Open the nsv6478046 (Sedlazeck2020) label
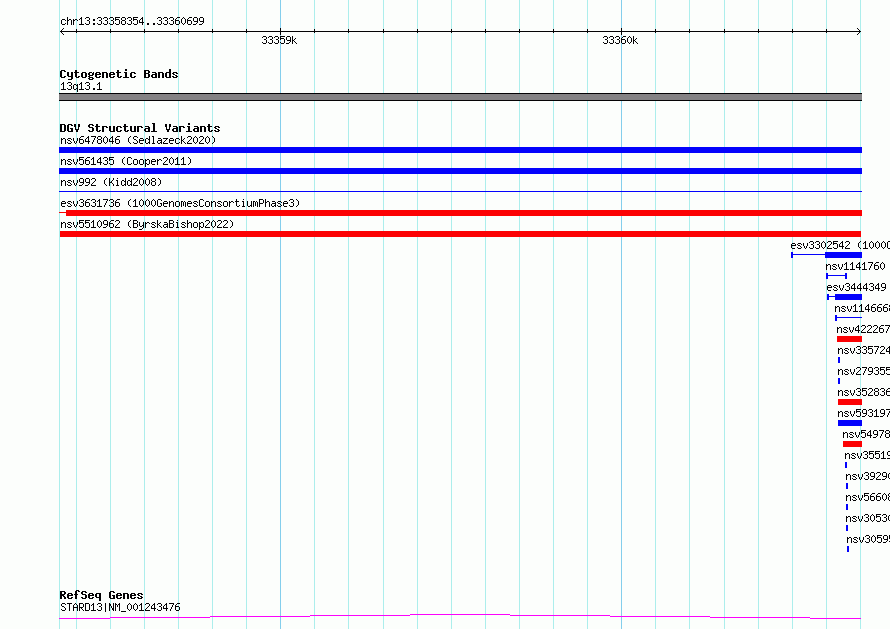This screenshot has height=629, width=890. click(138, 140)
